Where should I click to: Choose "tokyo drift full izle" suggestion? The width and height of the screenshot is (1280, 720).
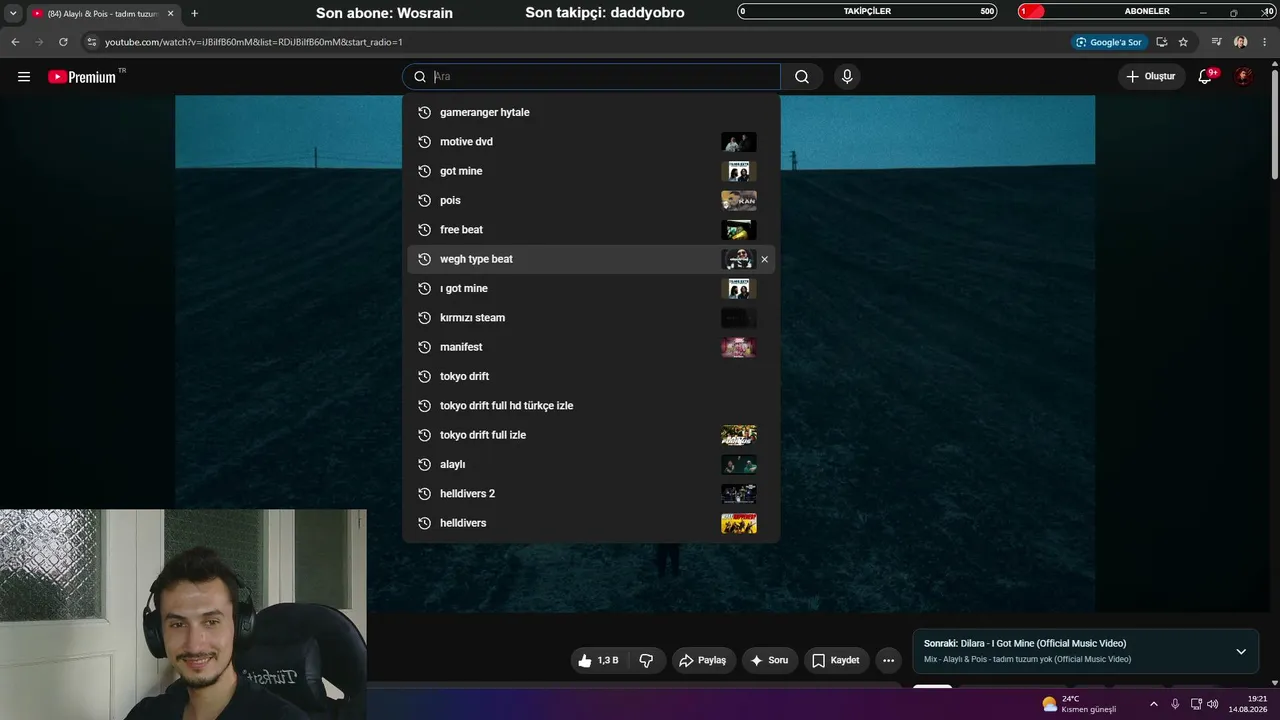(591, 435)
